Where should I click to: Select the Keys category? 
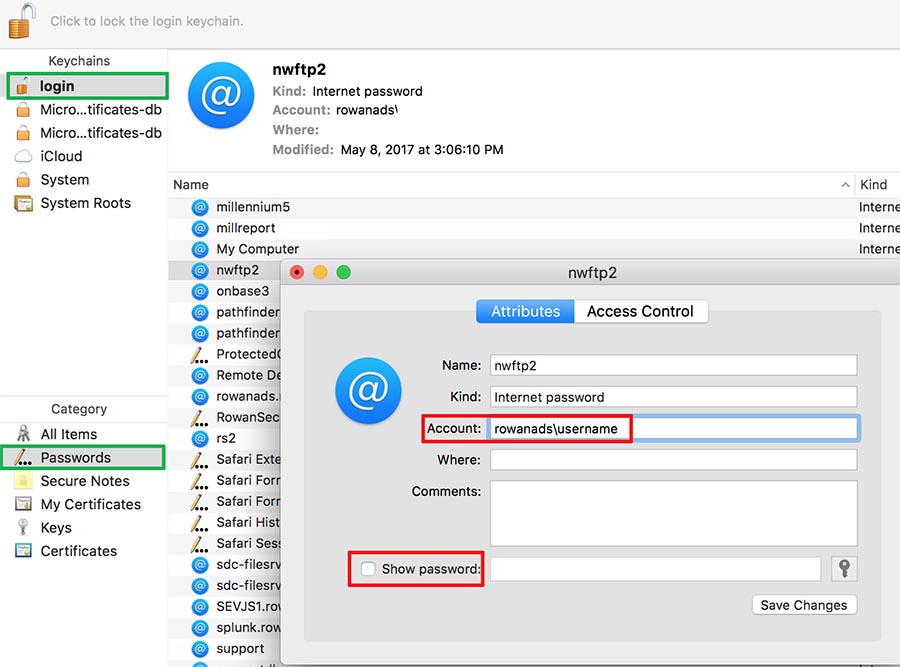coord(56,528)
